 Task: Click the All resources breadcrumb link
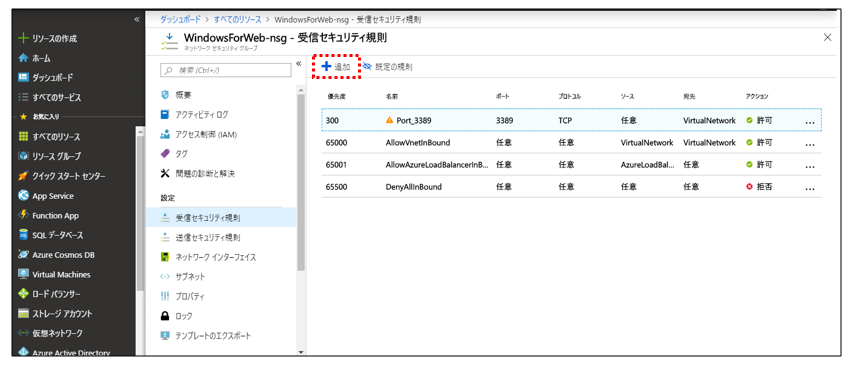237,20
